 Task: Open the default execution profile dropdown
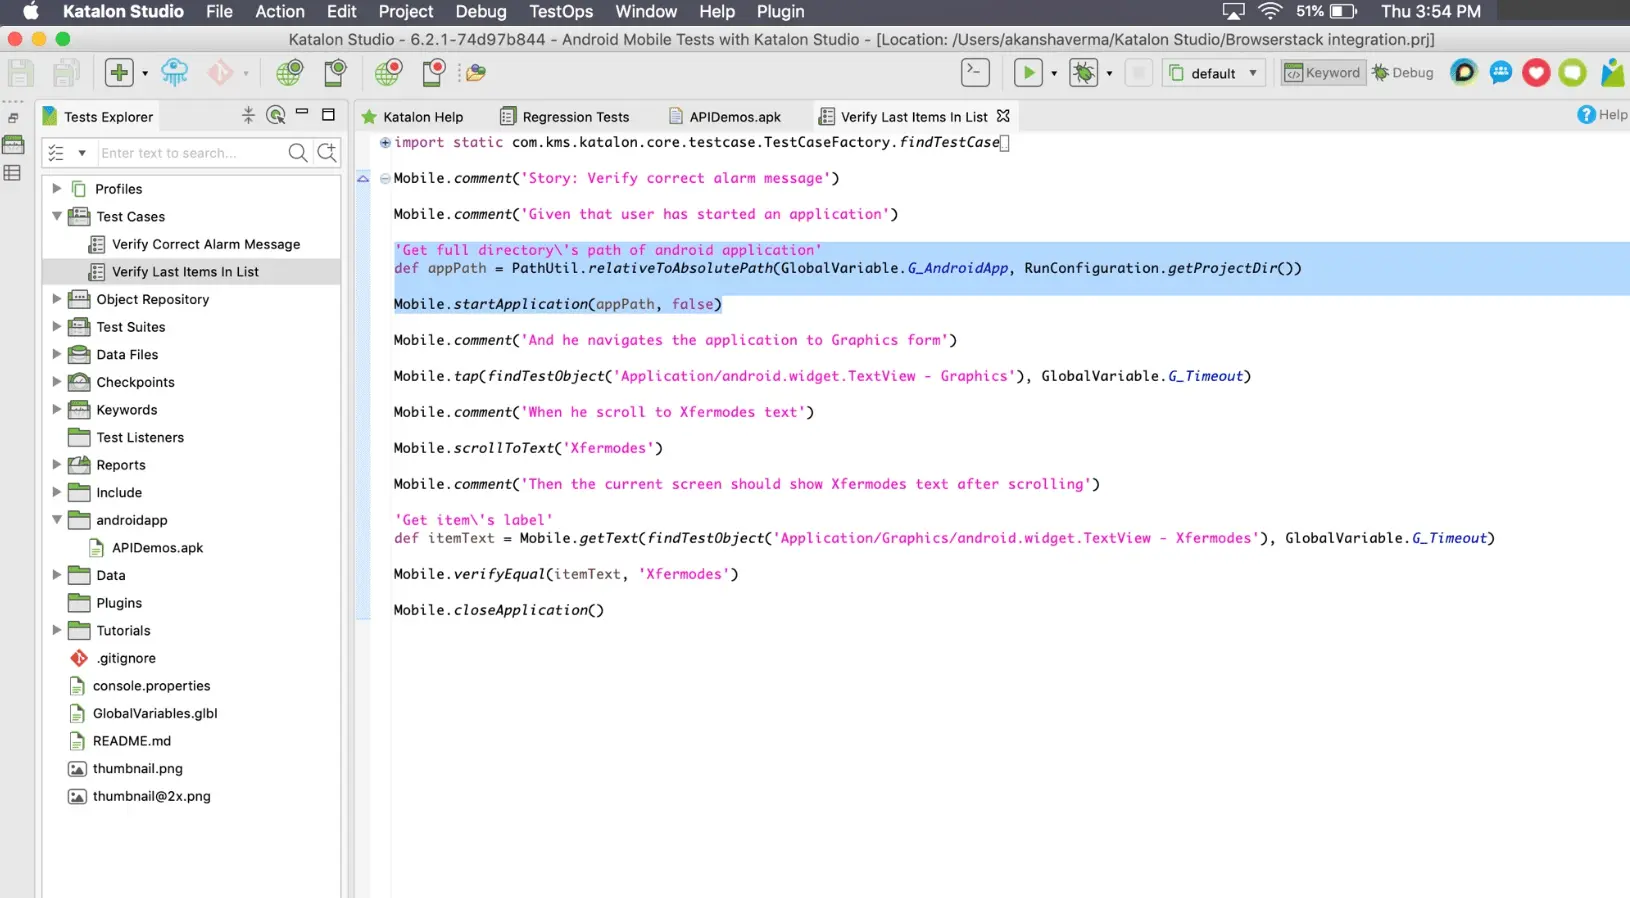point(1214,73)
